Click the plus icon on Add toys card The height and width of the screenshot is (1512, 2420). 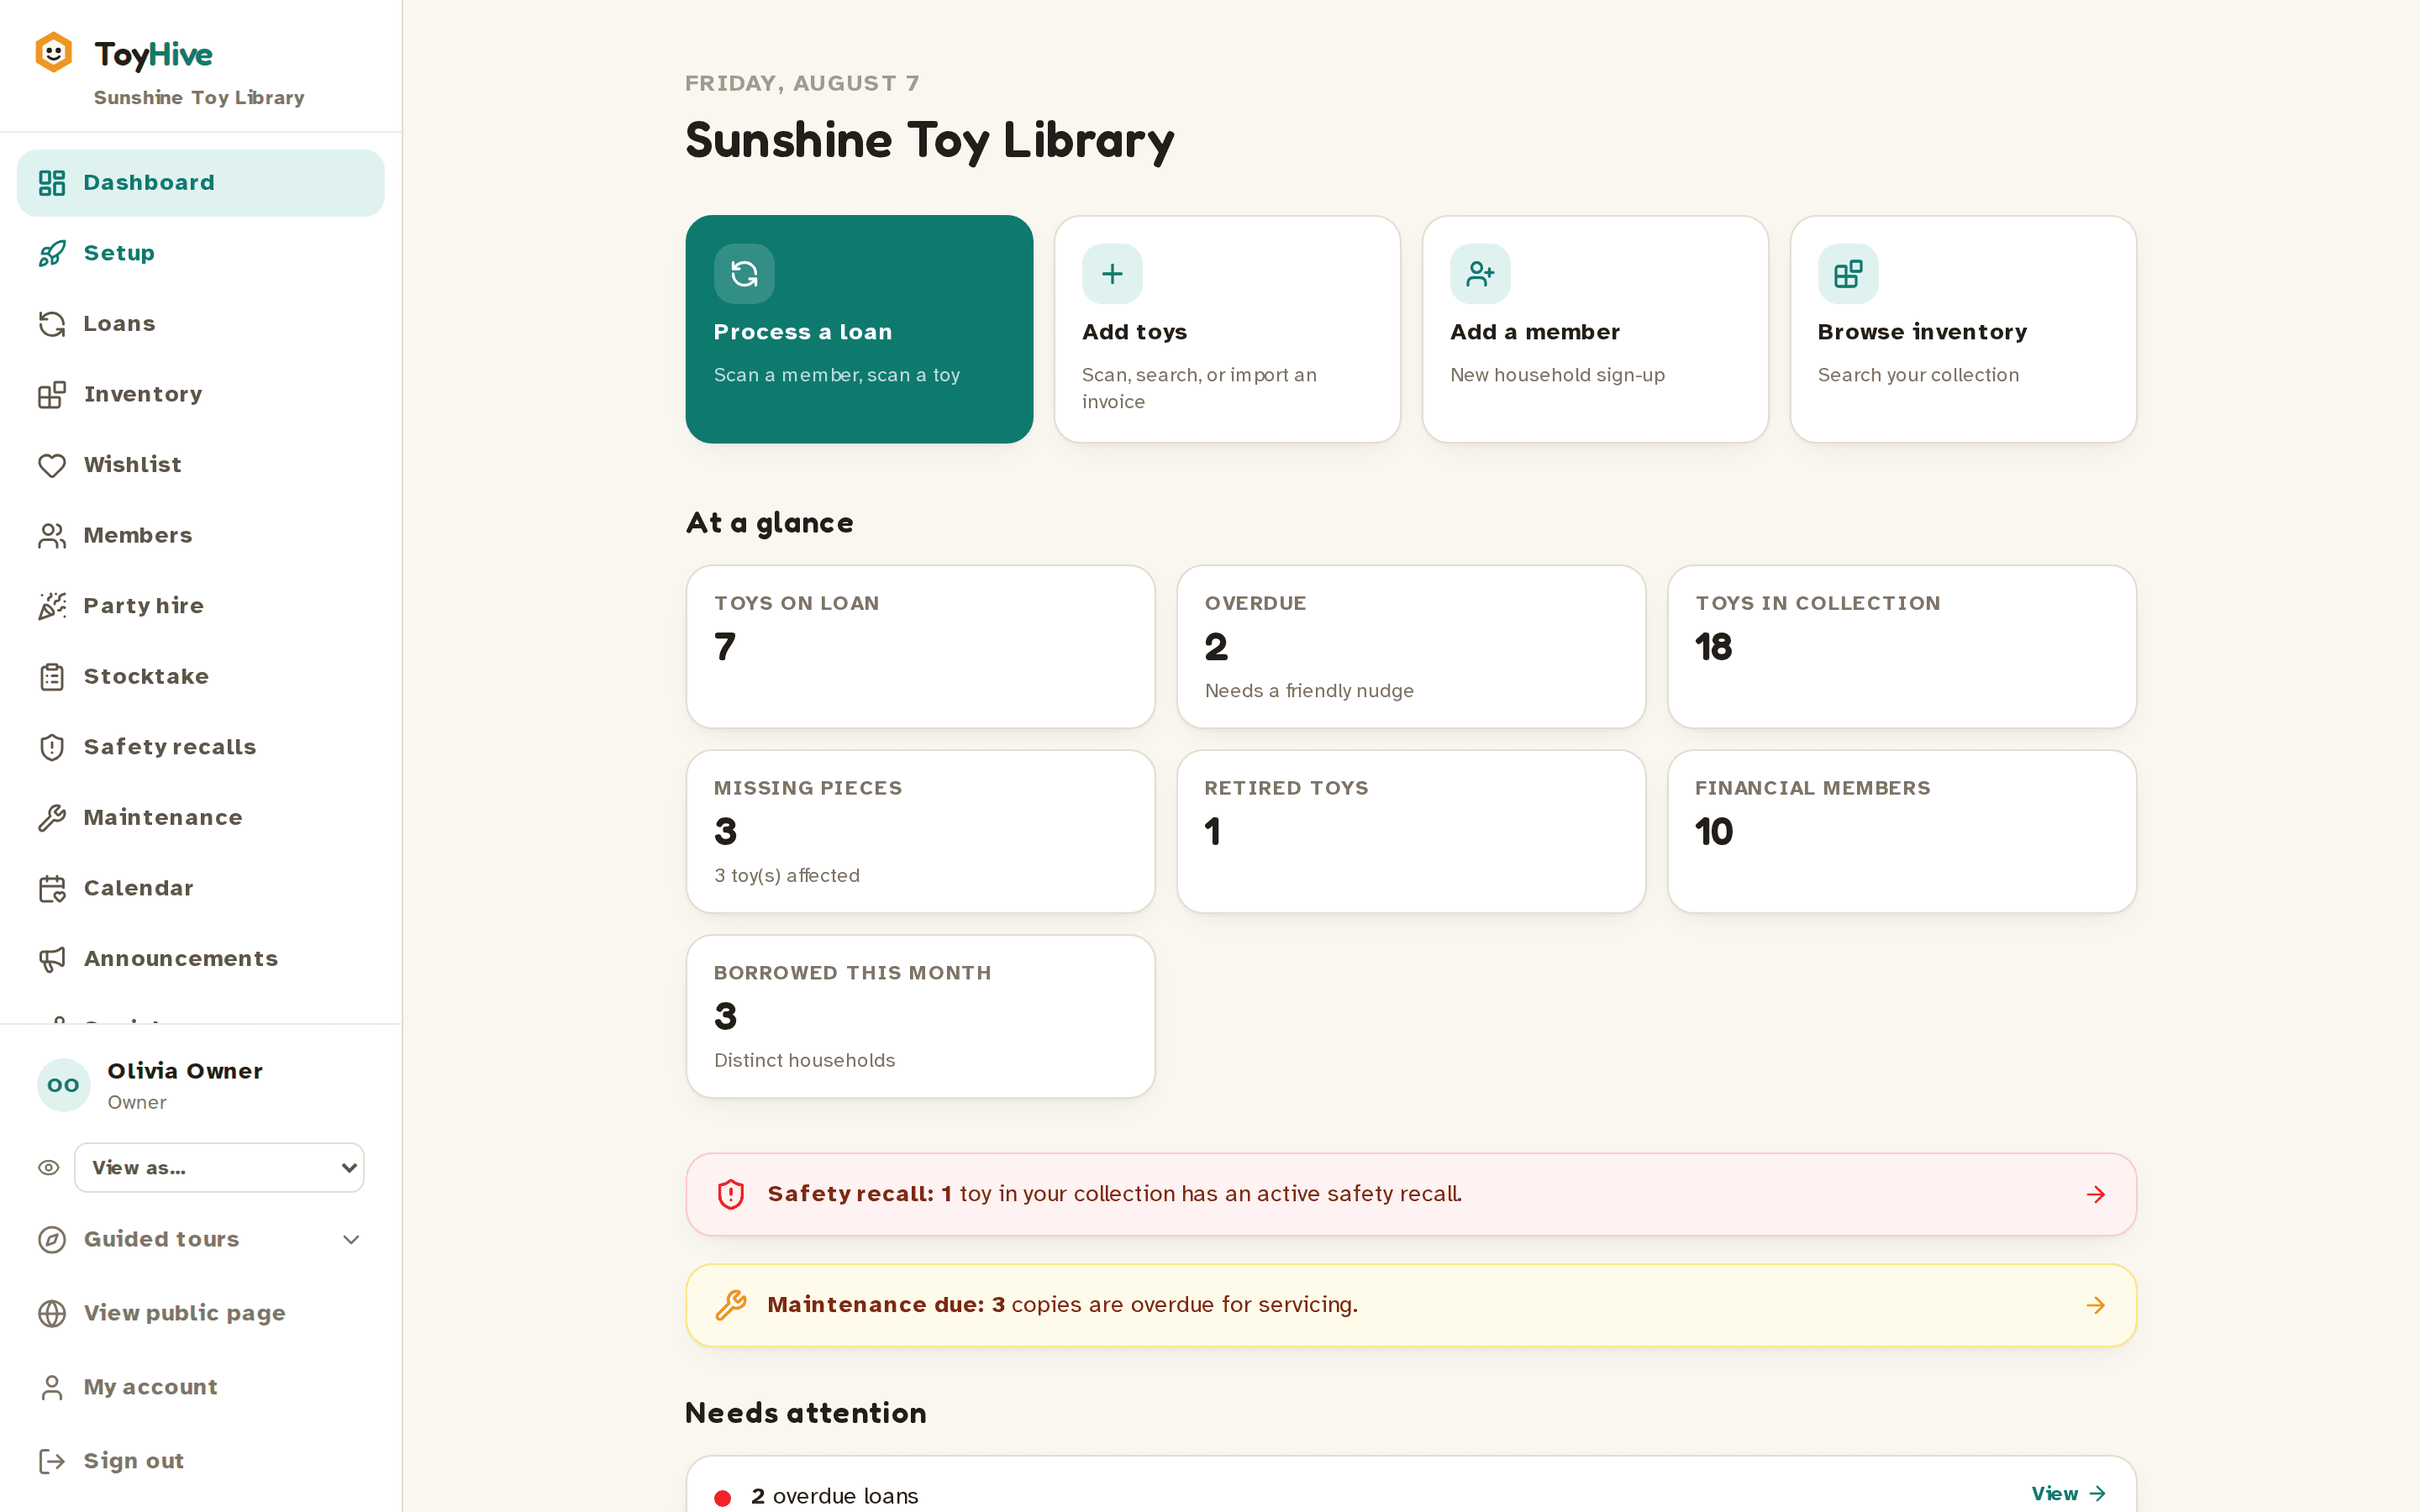tap(1112, 274)
